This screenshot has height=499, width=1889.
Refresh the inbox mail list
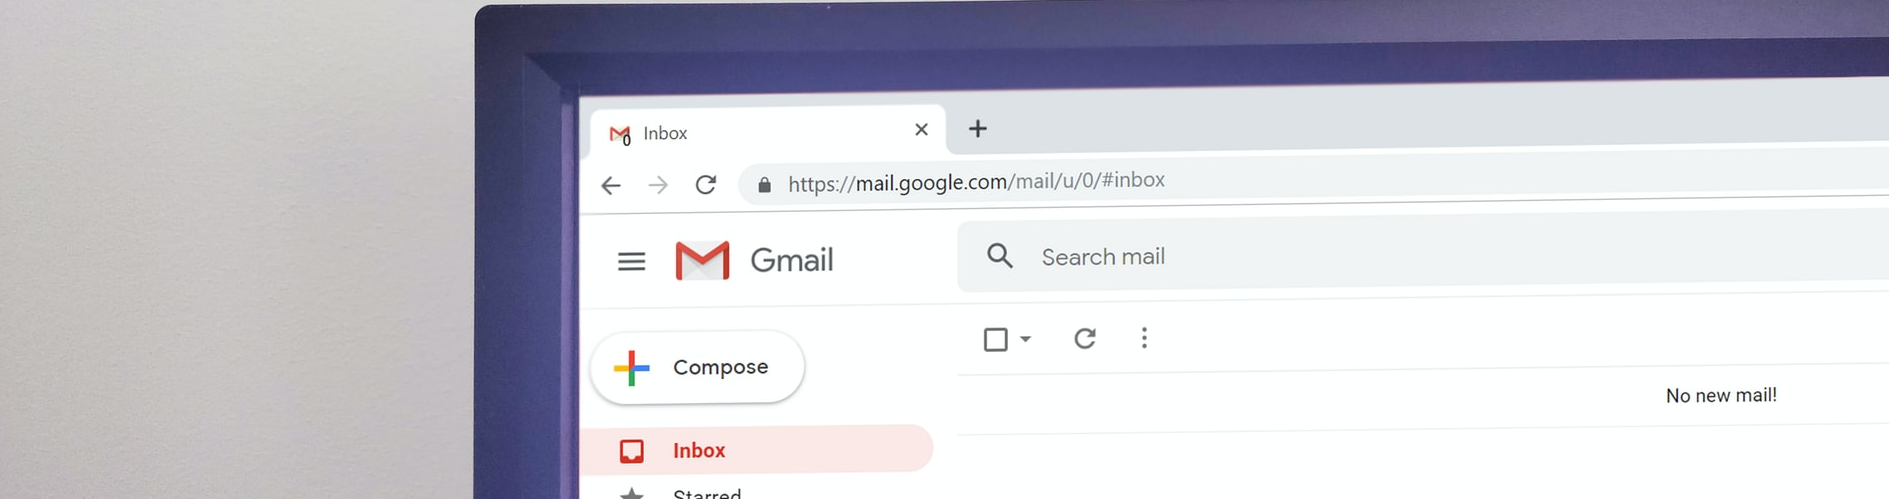pos(1085,339)
